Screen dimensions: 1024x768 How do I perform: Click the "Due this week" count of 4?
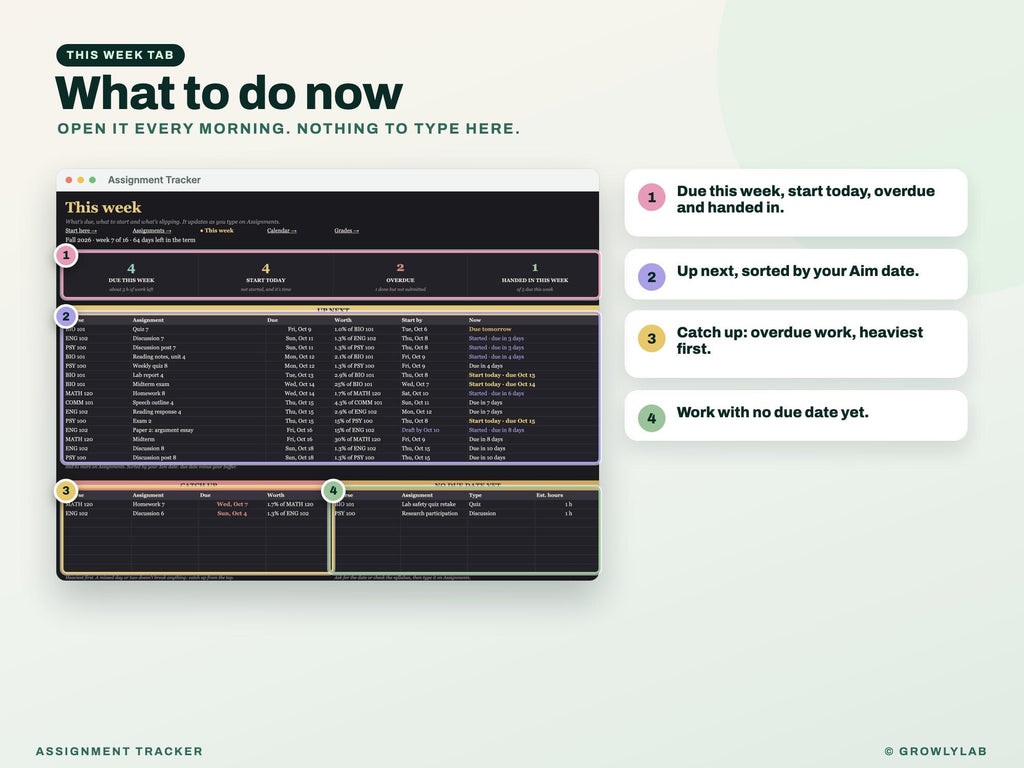tap(131, 268)
